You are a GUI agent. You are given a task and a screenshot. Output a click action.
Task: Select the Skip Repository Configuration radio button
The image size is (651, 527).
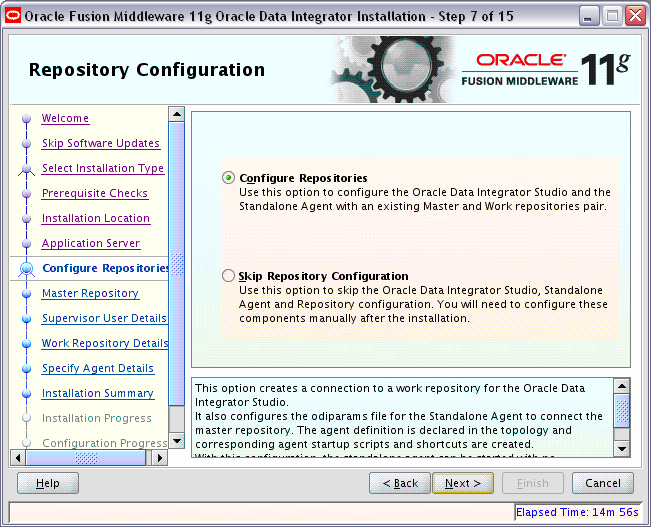(228, 276)
